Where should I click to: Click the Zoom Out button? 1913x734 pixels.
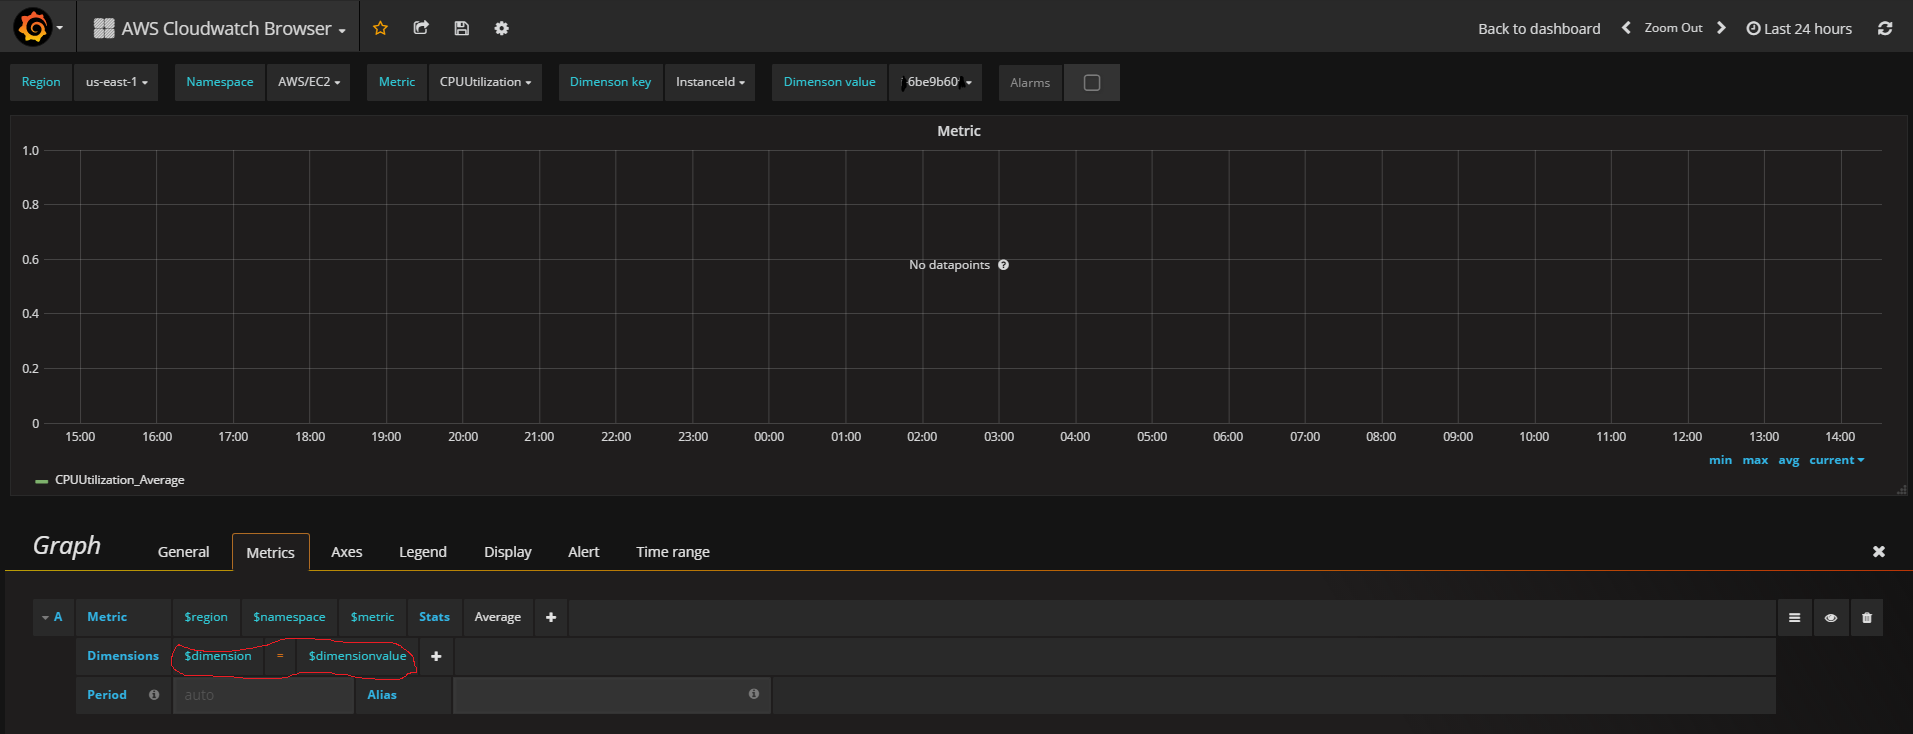pos(1673,28)
